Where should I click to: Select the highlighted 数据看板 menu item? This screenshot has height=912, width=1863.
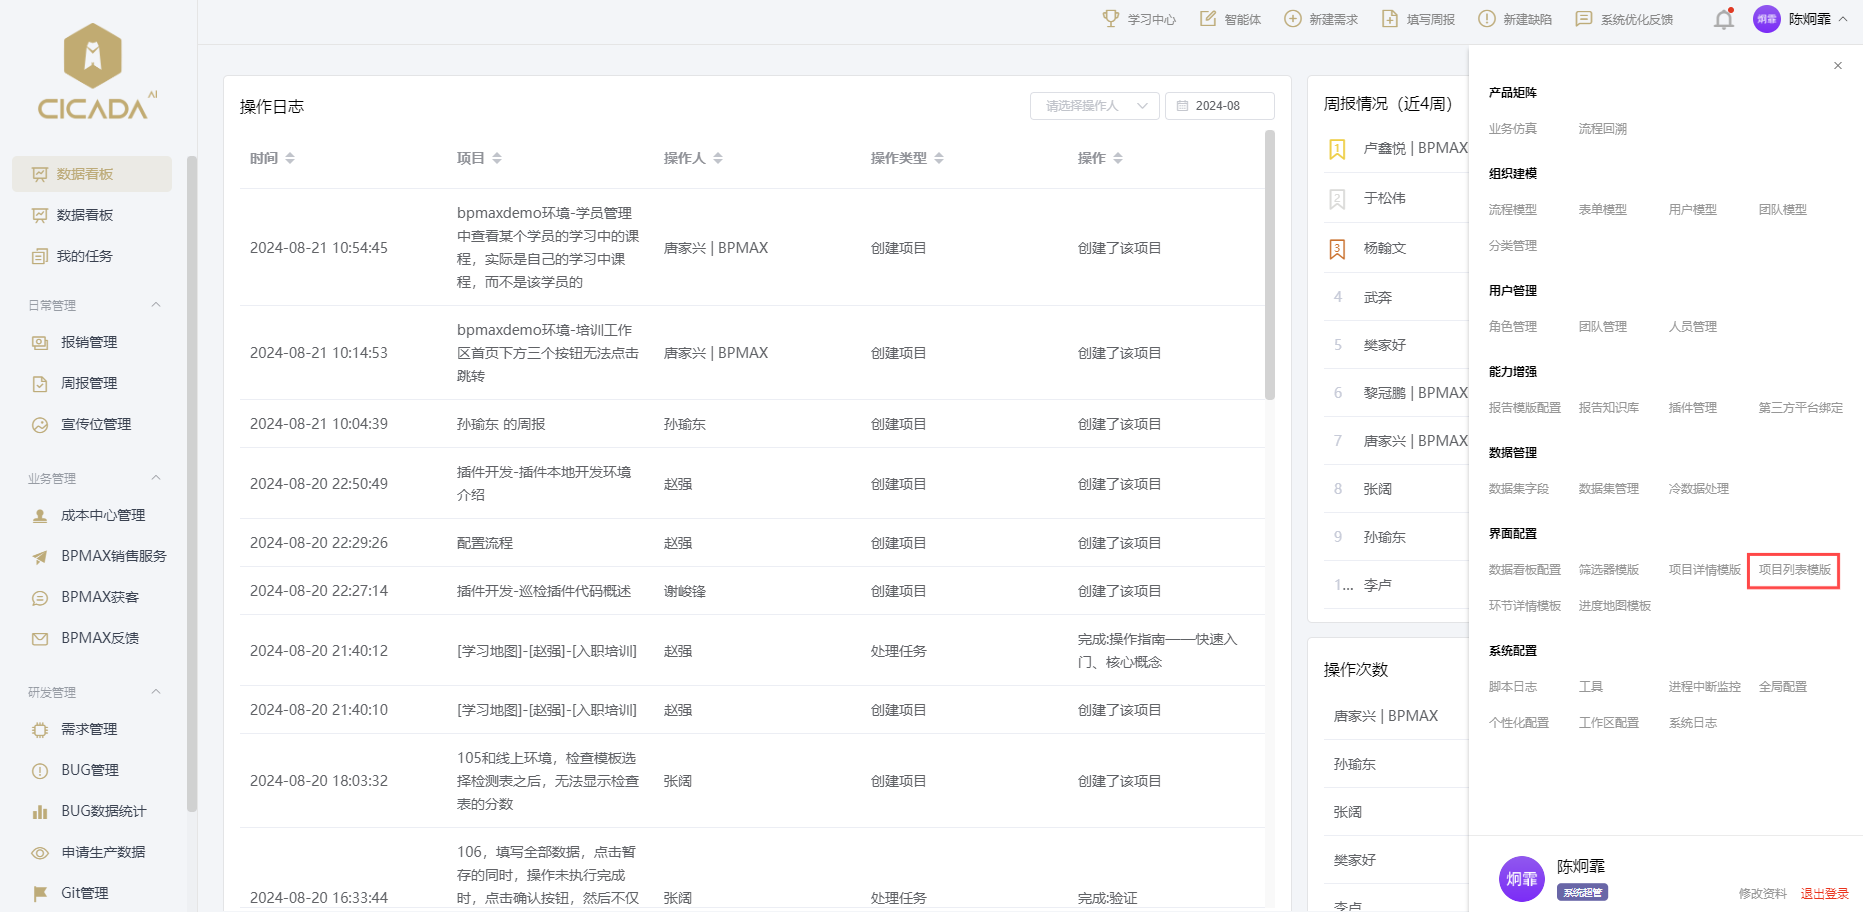[92, 174]
